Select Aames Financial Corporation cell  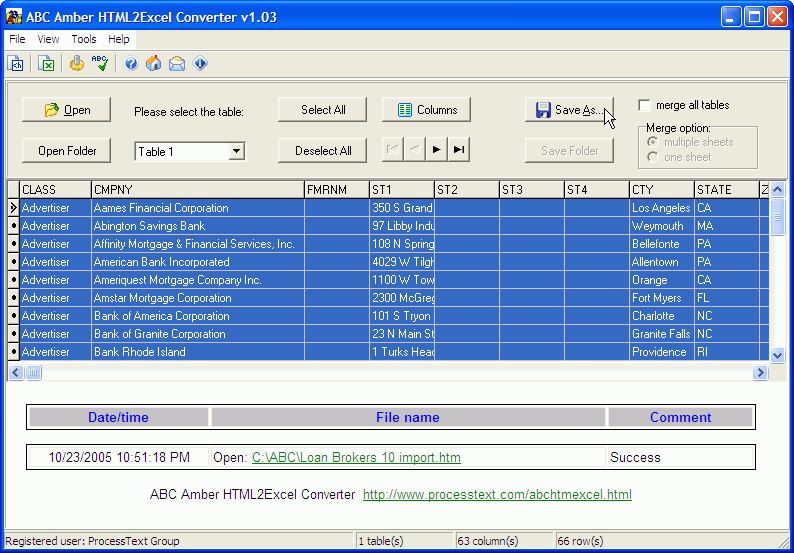point(198,208)
